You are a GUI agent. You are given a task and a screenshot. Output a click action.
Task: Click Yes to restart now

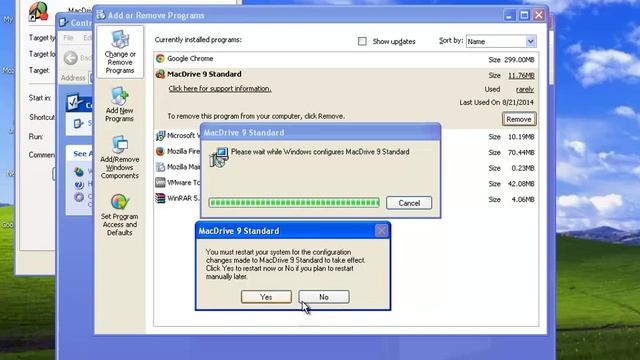266,297
